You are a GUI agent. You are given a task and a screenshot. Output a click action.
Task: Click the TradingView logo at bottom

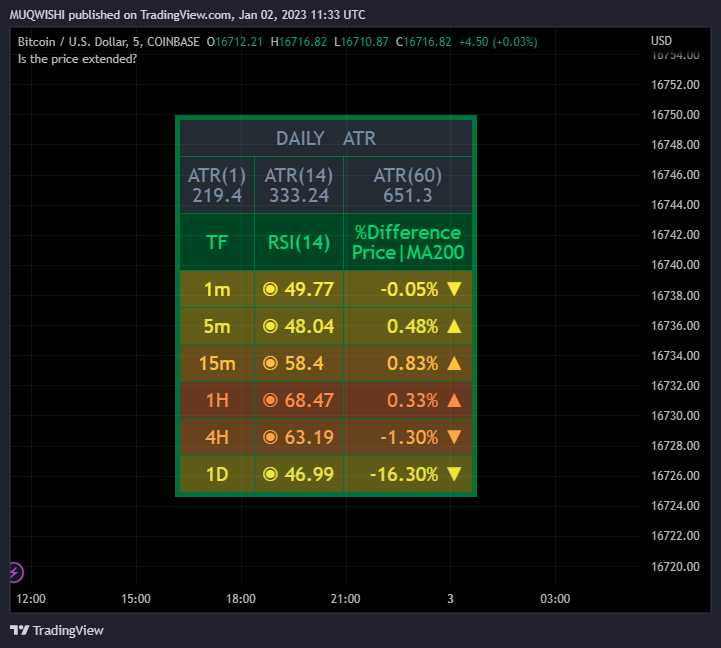57,630
